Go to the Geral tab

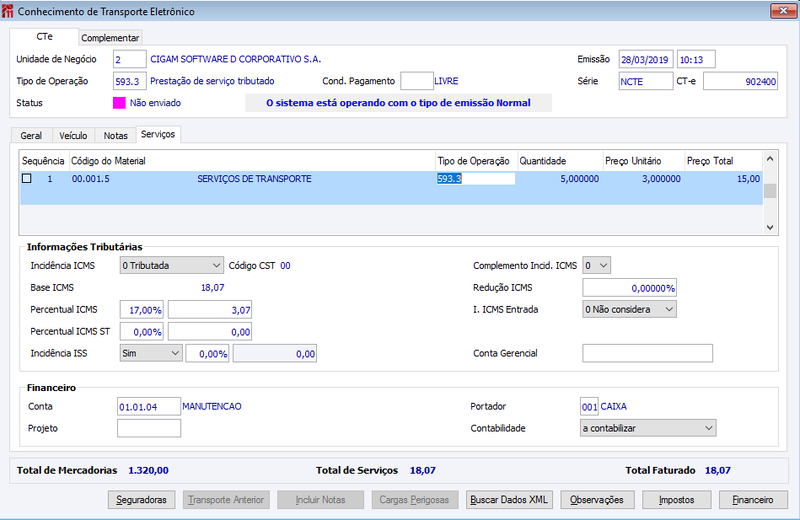[x=31, y=136]
